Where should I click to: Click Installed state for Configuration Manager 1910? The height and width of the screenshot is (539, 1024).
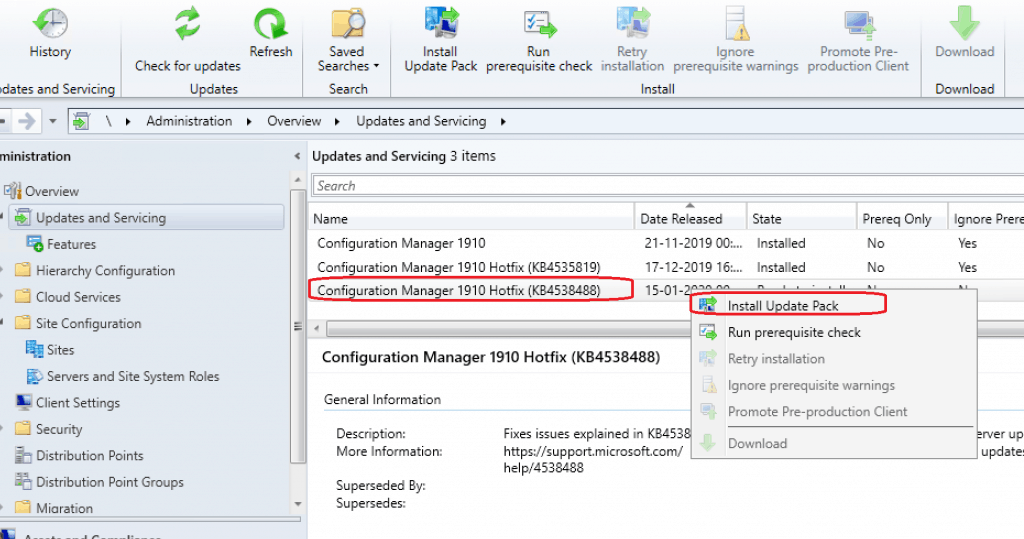[x=781, y=243]
